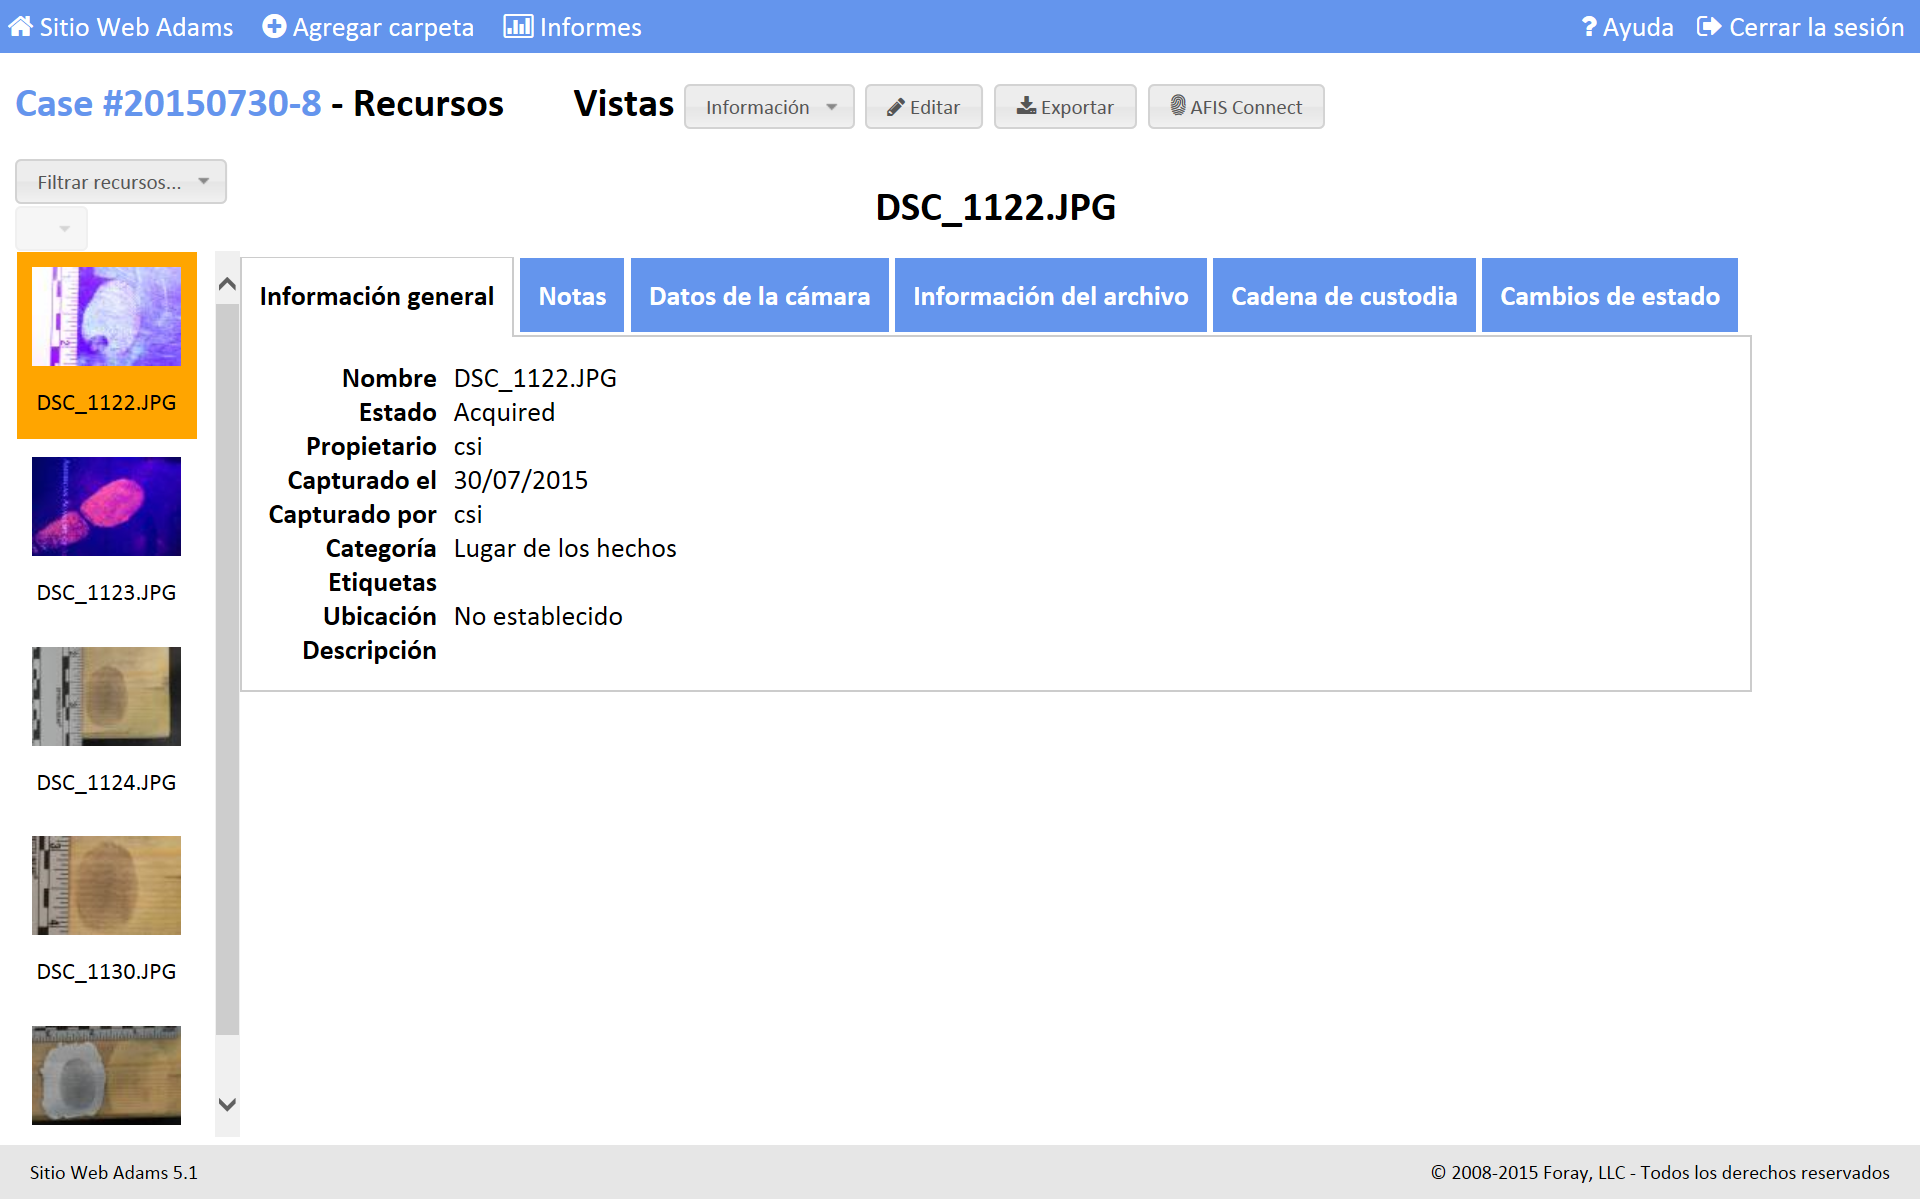Switch to the Notas tab
Screen dimensions: 1920x1200
click(x=572, y=296)
